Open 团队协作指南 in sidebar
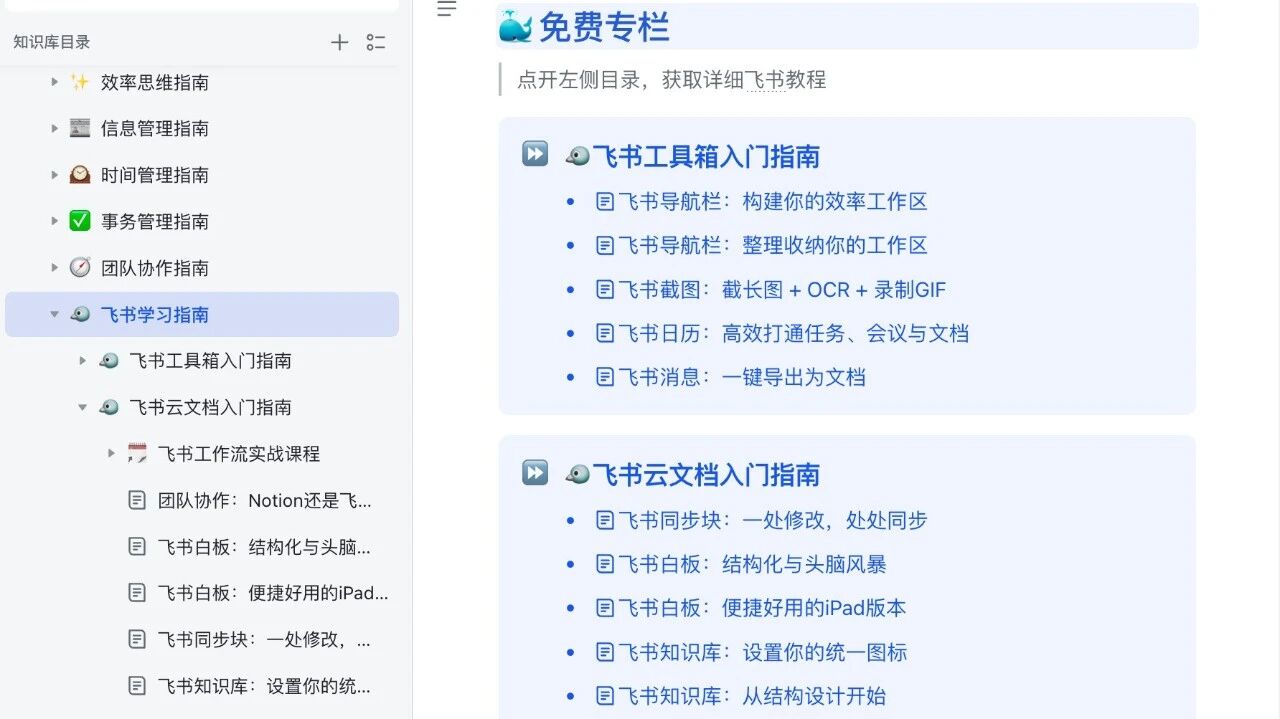1280x719 pixels. click(155, 268)
